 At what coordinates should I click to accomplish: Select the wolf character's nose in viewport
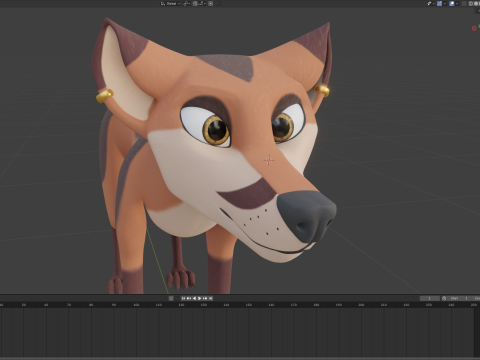(307, 215)
